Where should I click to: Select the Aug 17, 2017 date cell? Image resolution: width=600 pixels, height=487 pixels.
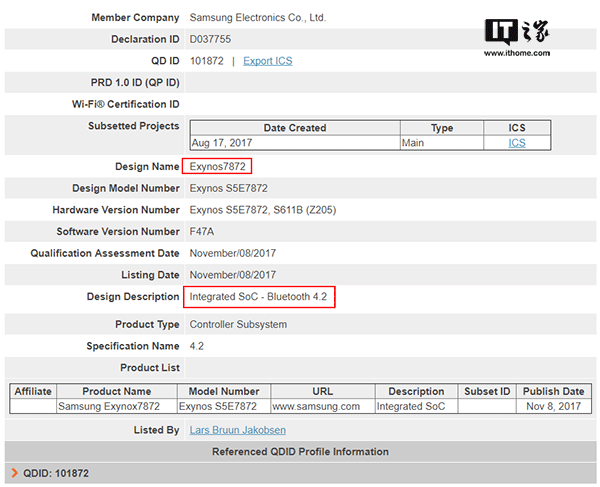pyautogui.click(x=295, y=143)
